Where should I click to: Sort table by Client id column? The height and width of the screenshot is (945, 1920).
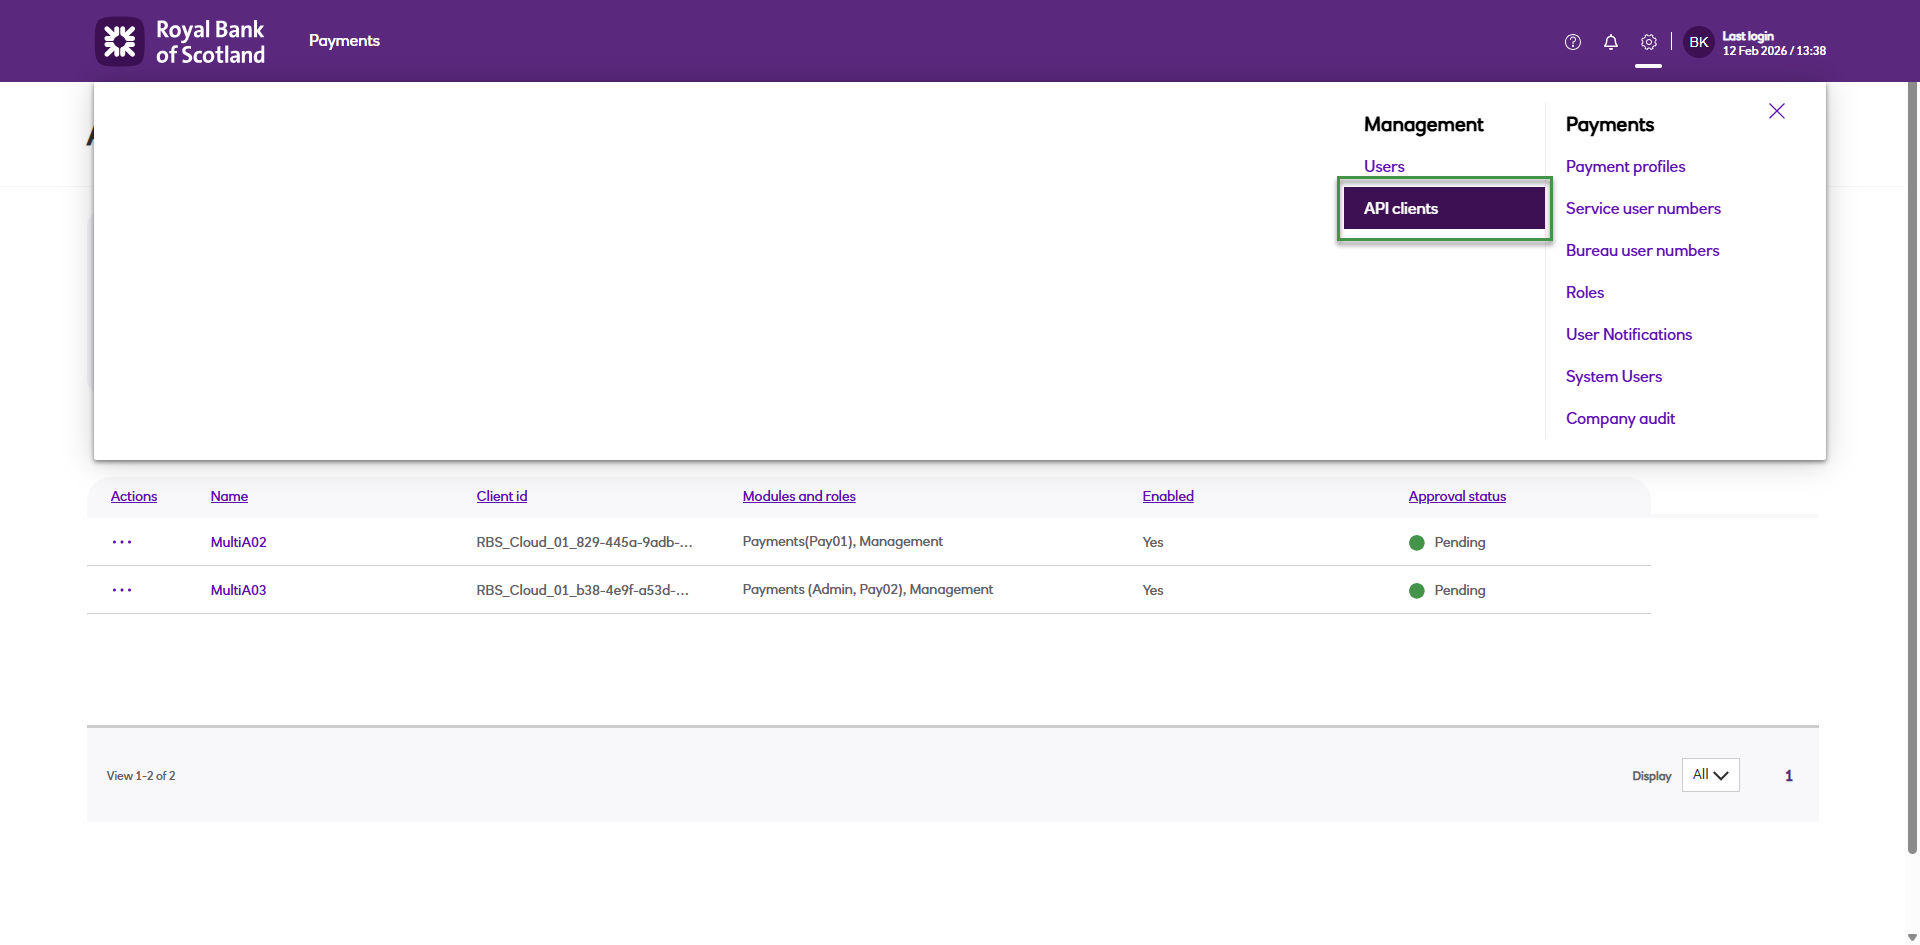coord(502,496)
